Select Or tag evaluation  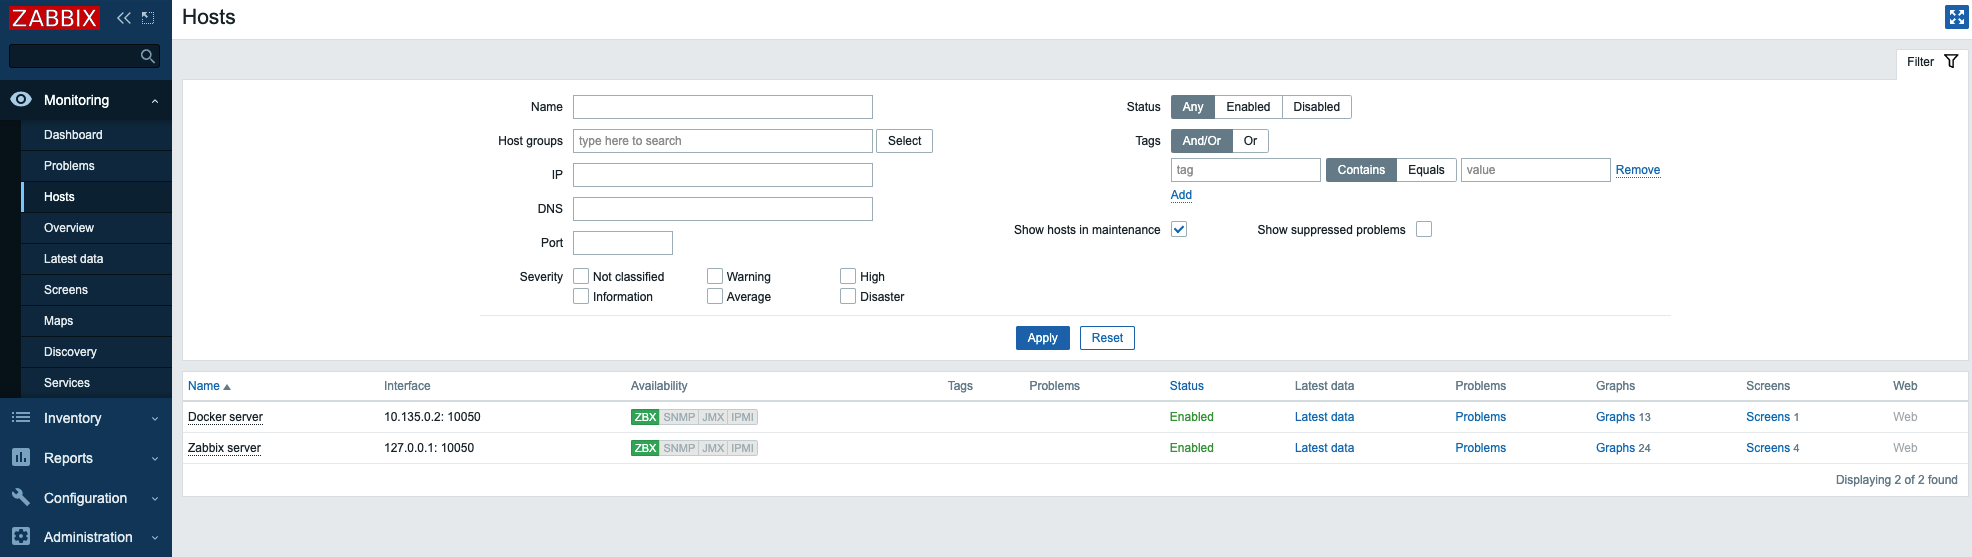click(1250, 141)
